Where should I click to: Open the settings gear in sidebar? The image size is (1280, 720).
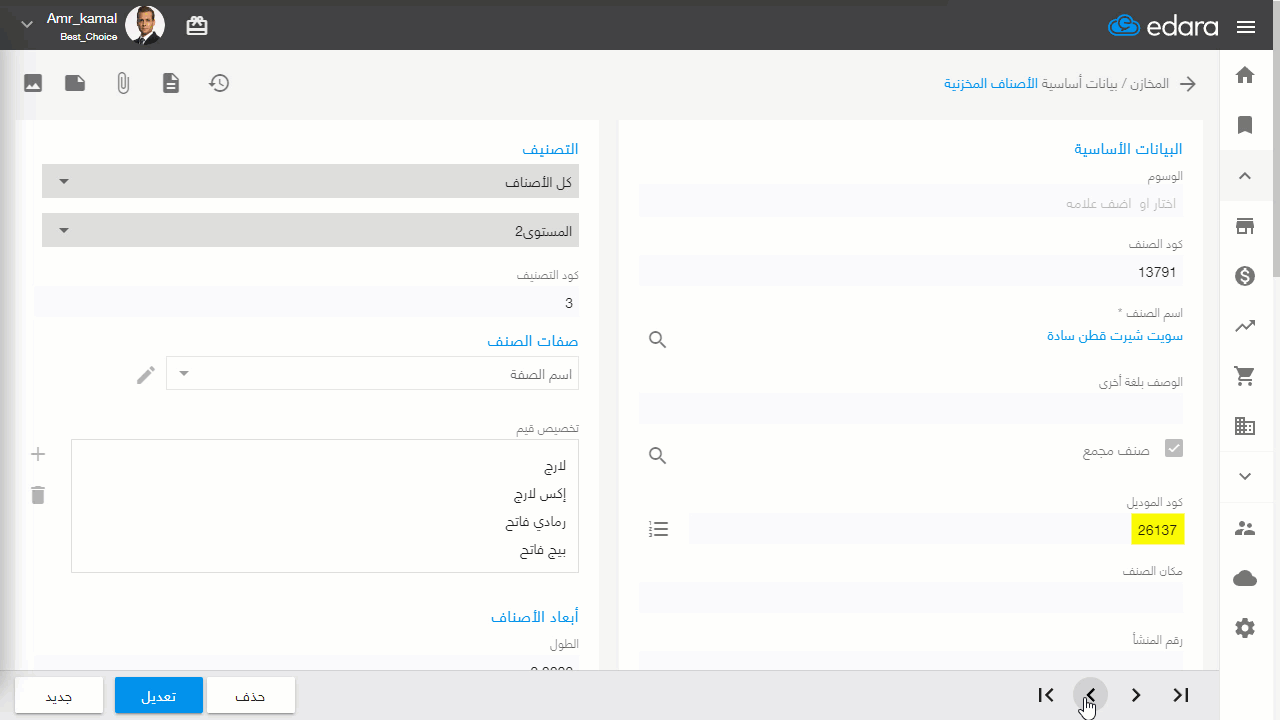coord(1245,628)
